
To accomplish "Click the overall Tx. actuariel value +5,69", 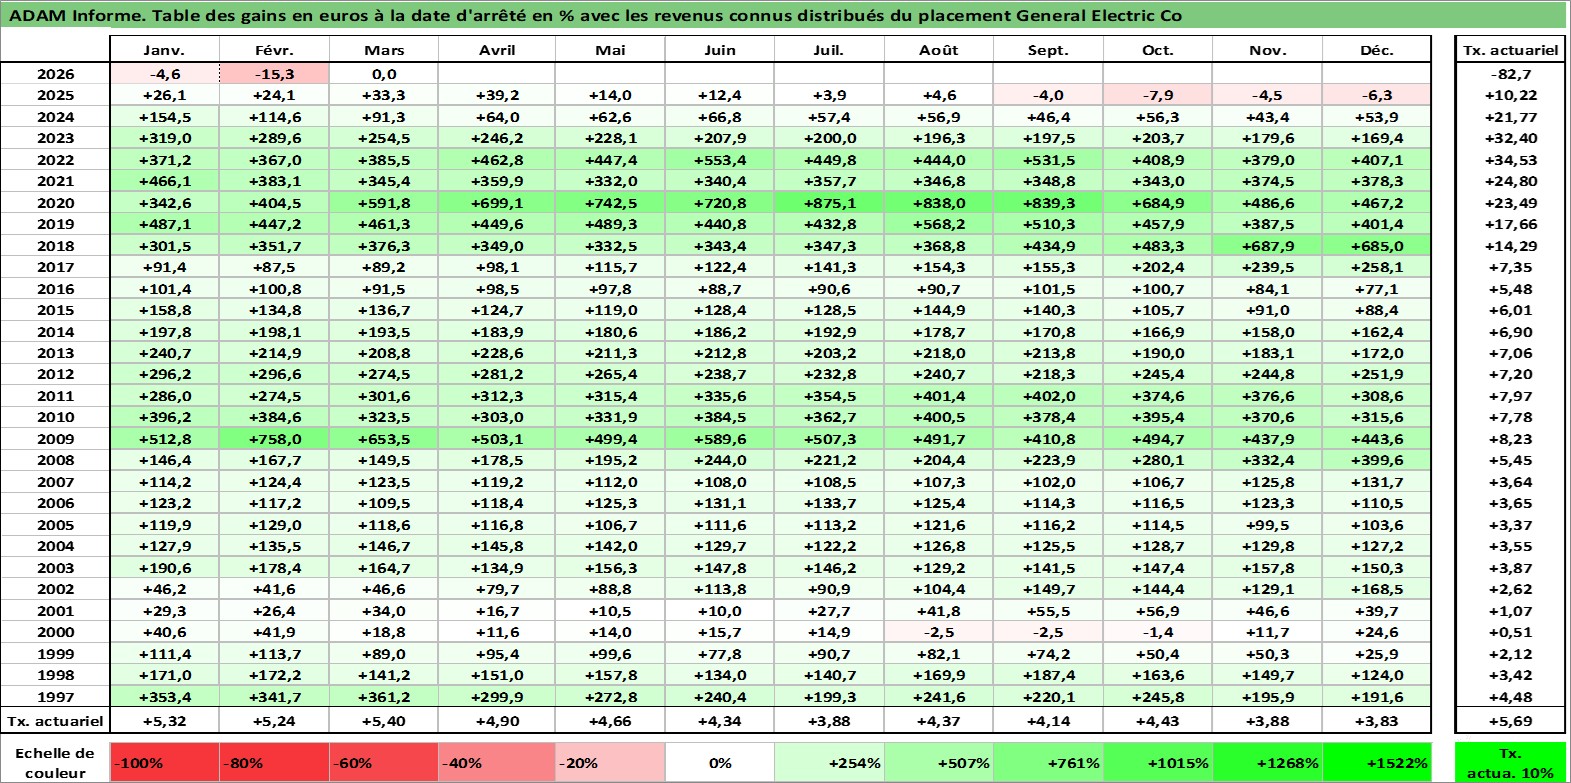I will click(1510, 721).
